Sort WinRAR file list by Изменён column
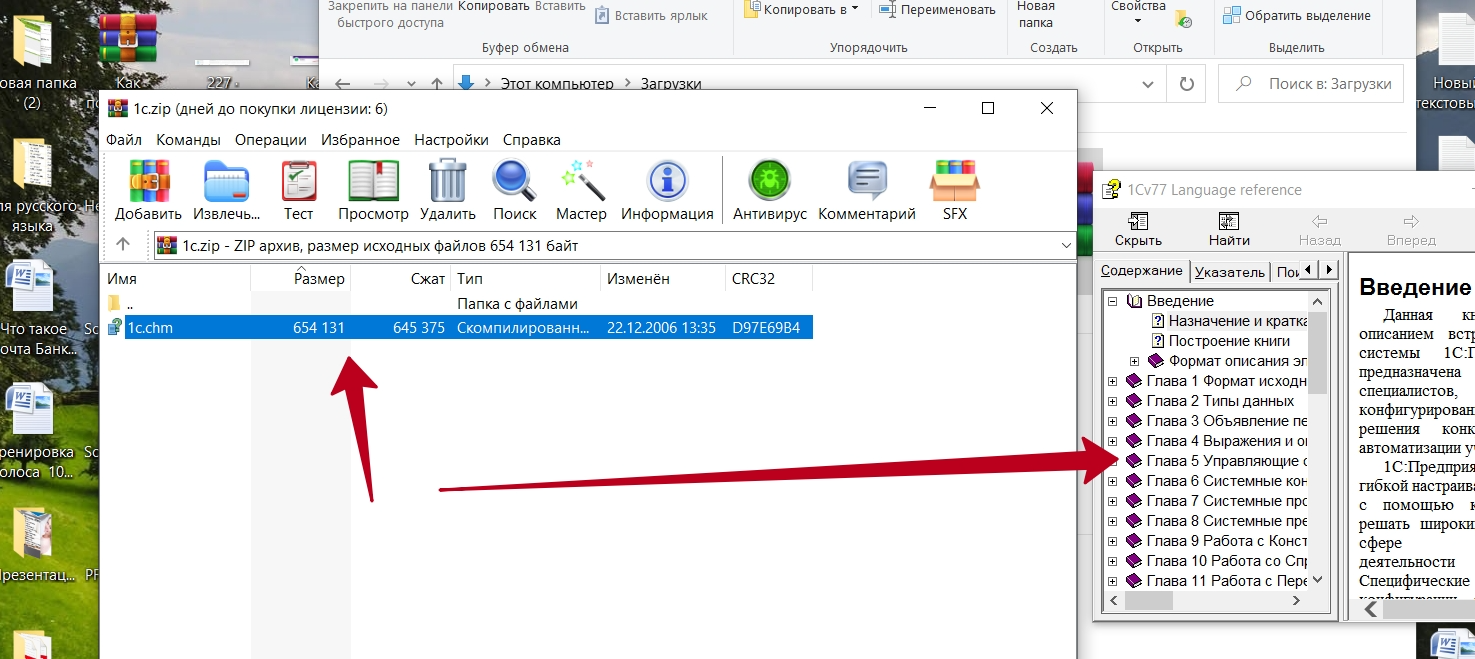 [664, 279]
